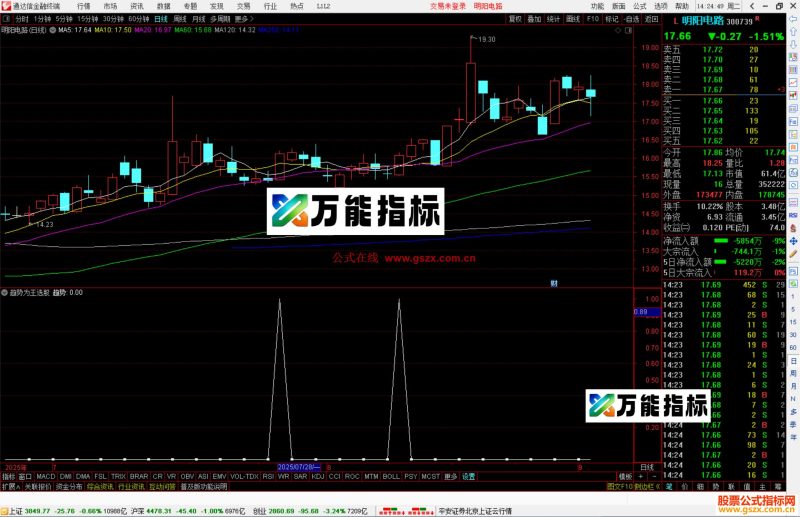
Task: Open 多周期 multi-period view
Action: click(x=220, y=19)
